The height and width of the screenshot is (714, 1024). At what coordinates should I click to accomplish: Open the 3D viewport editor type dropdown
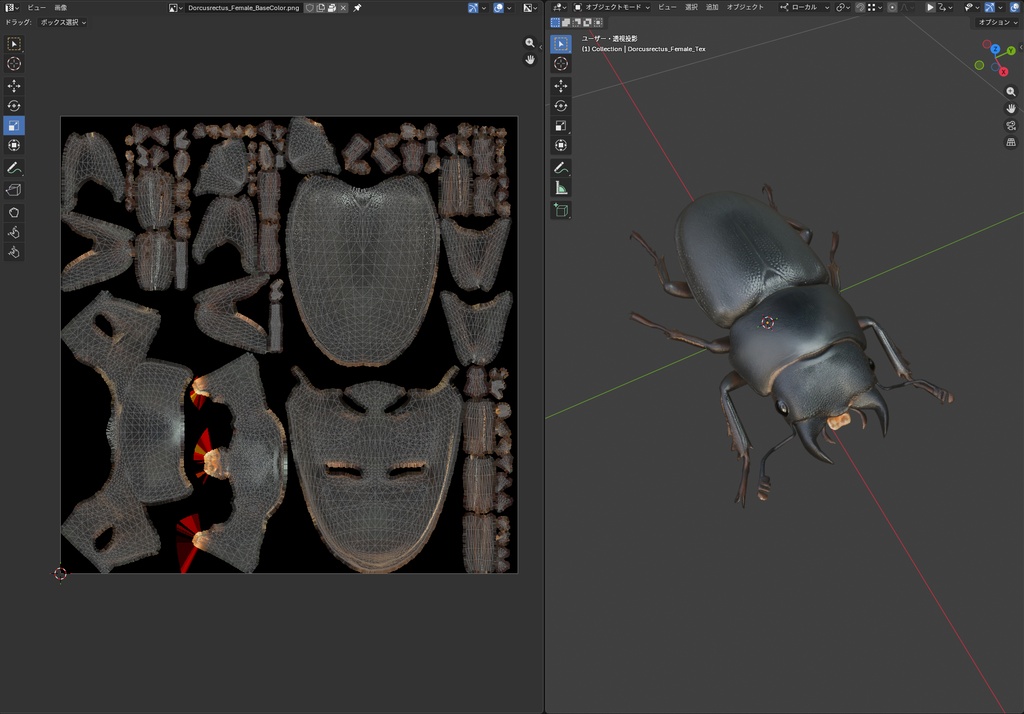click(x=559, y=7)
